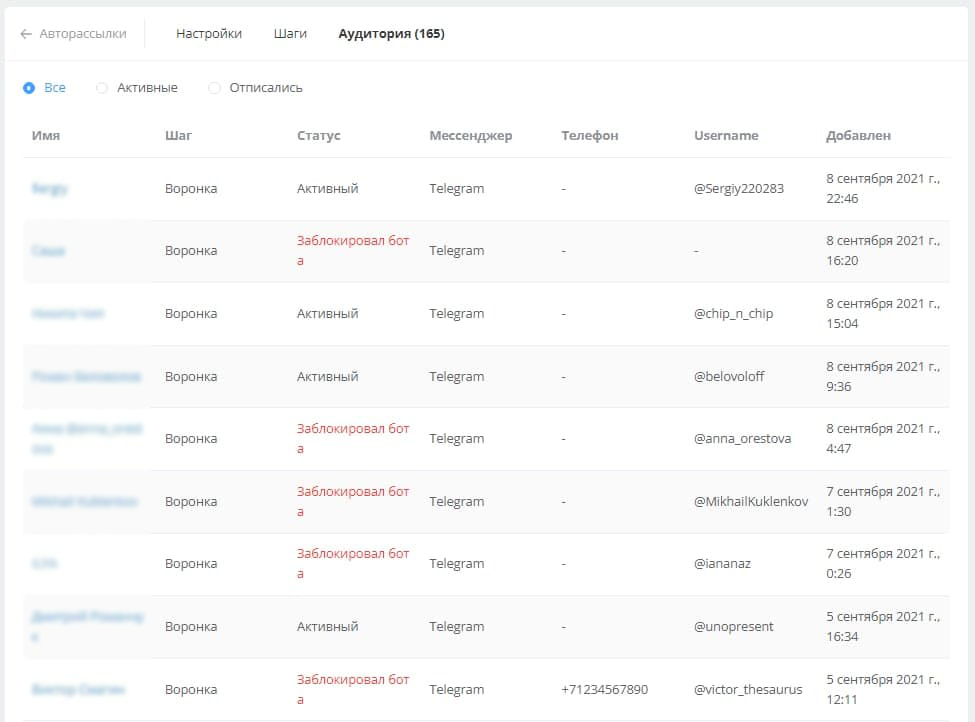Viewport: 975px width, 722px height.
Task: Open the blurred name link in the @MikhailKuklenkov row
Action: (x=85, y=502)
